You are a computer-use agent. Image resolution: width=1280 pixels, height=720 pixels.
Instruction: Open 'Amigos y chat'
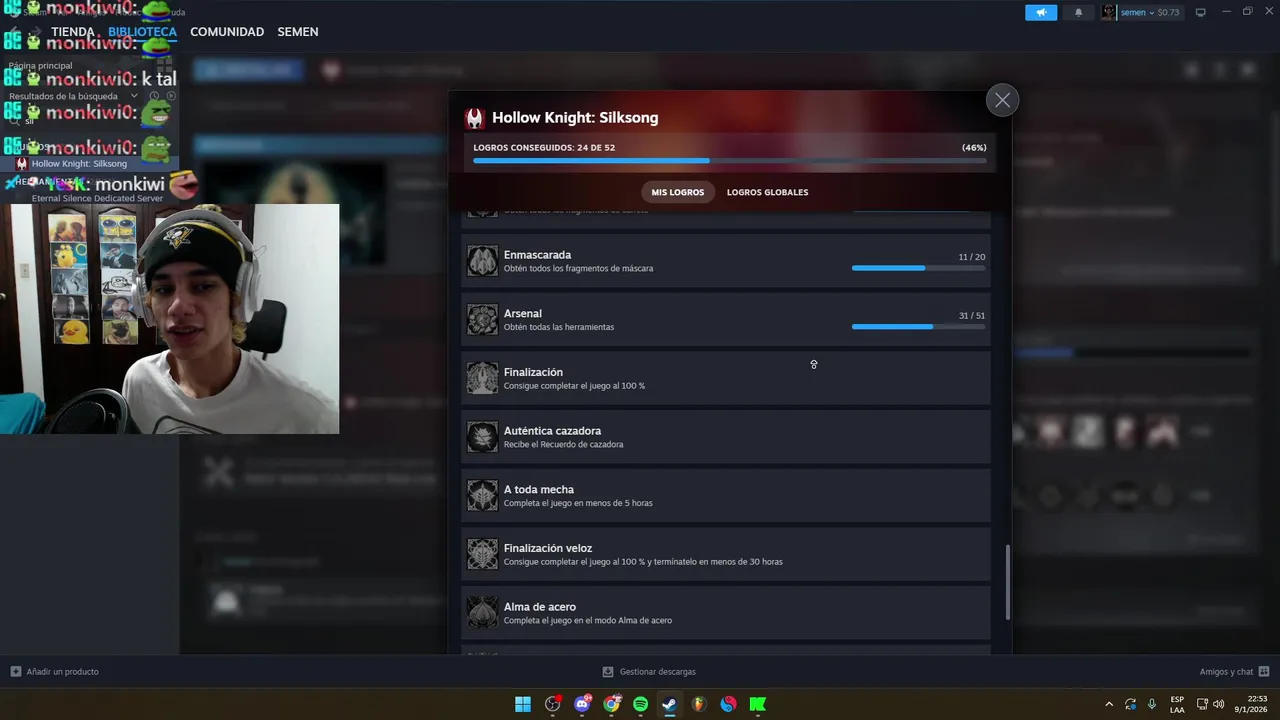click(x=1226, y=672)
